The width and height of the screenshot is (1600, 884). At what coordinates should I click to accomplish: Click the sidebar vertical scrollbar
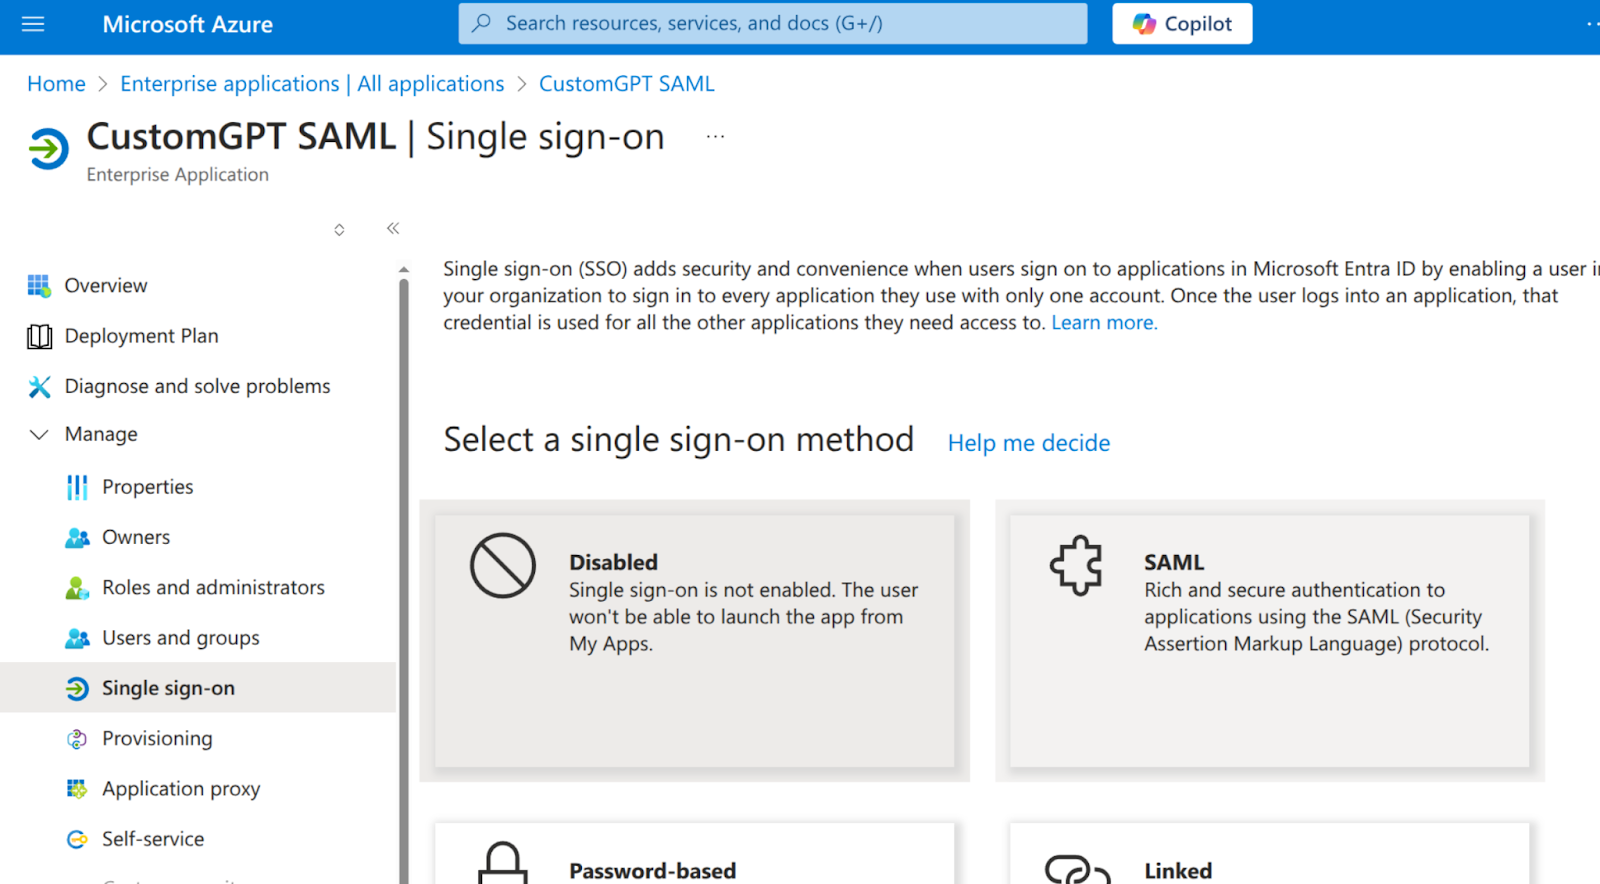click(x=404, y=580)
